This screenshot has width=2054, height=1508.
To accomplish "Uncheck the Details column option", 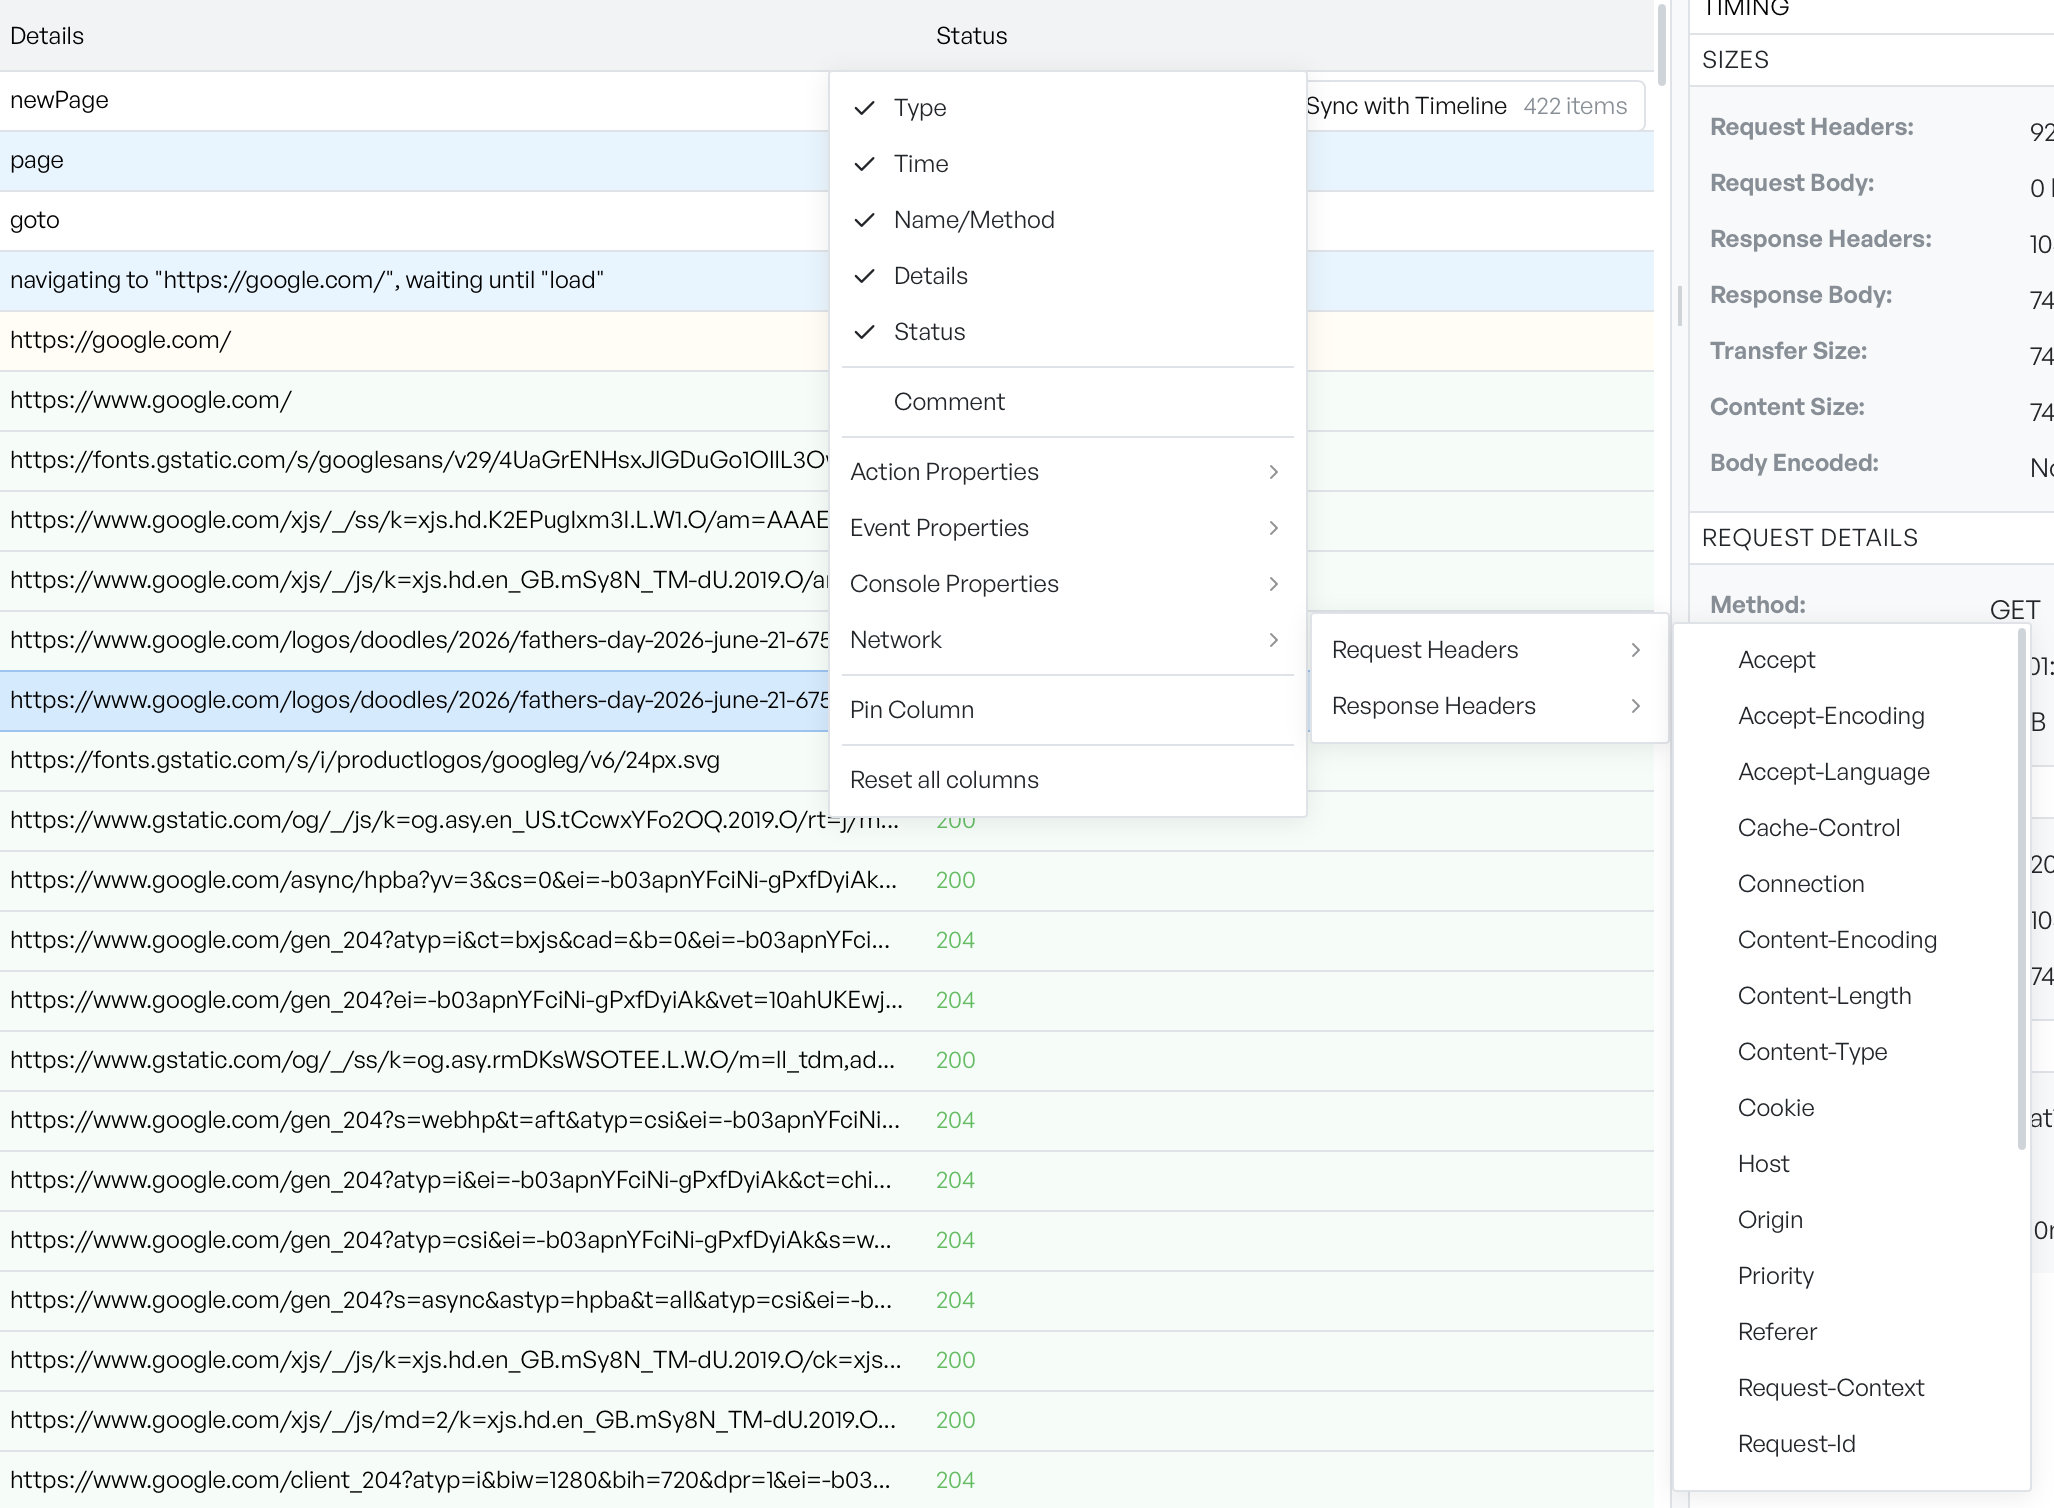I will (x=1067, y=276).
